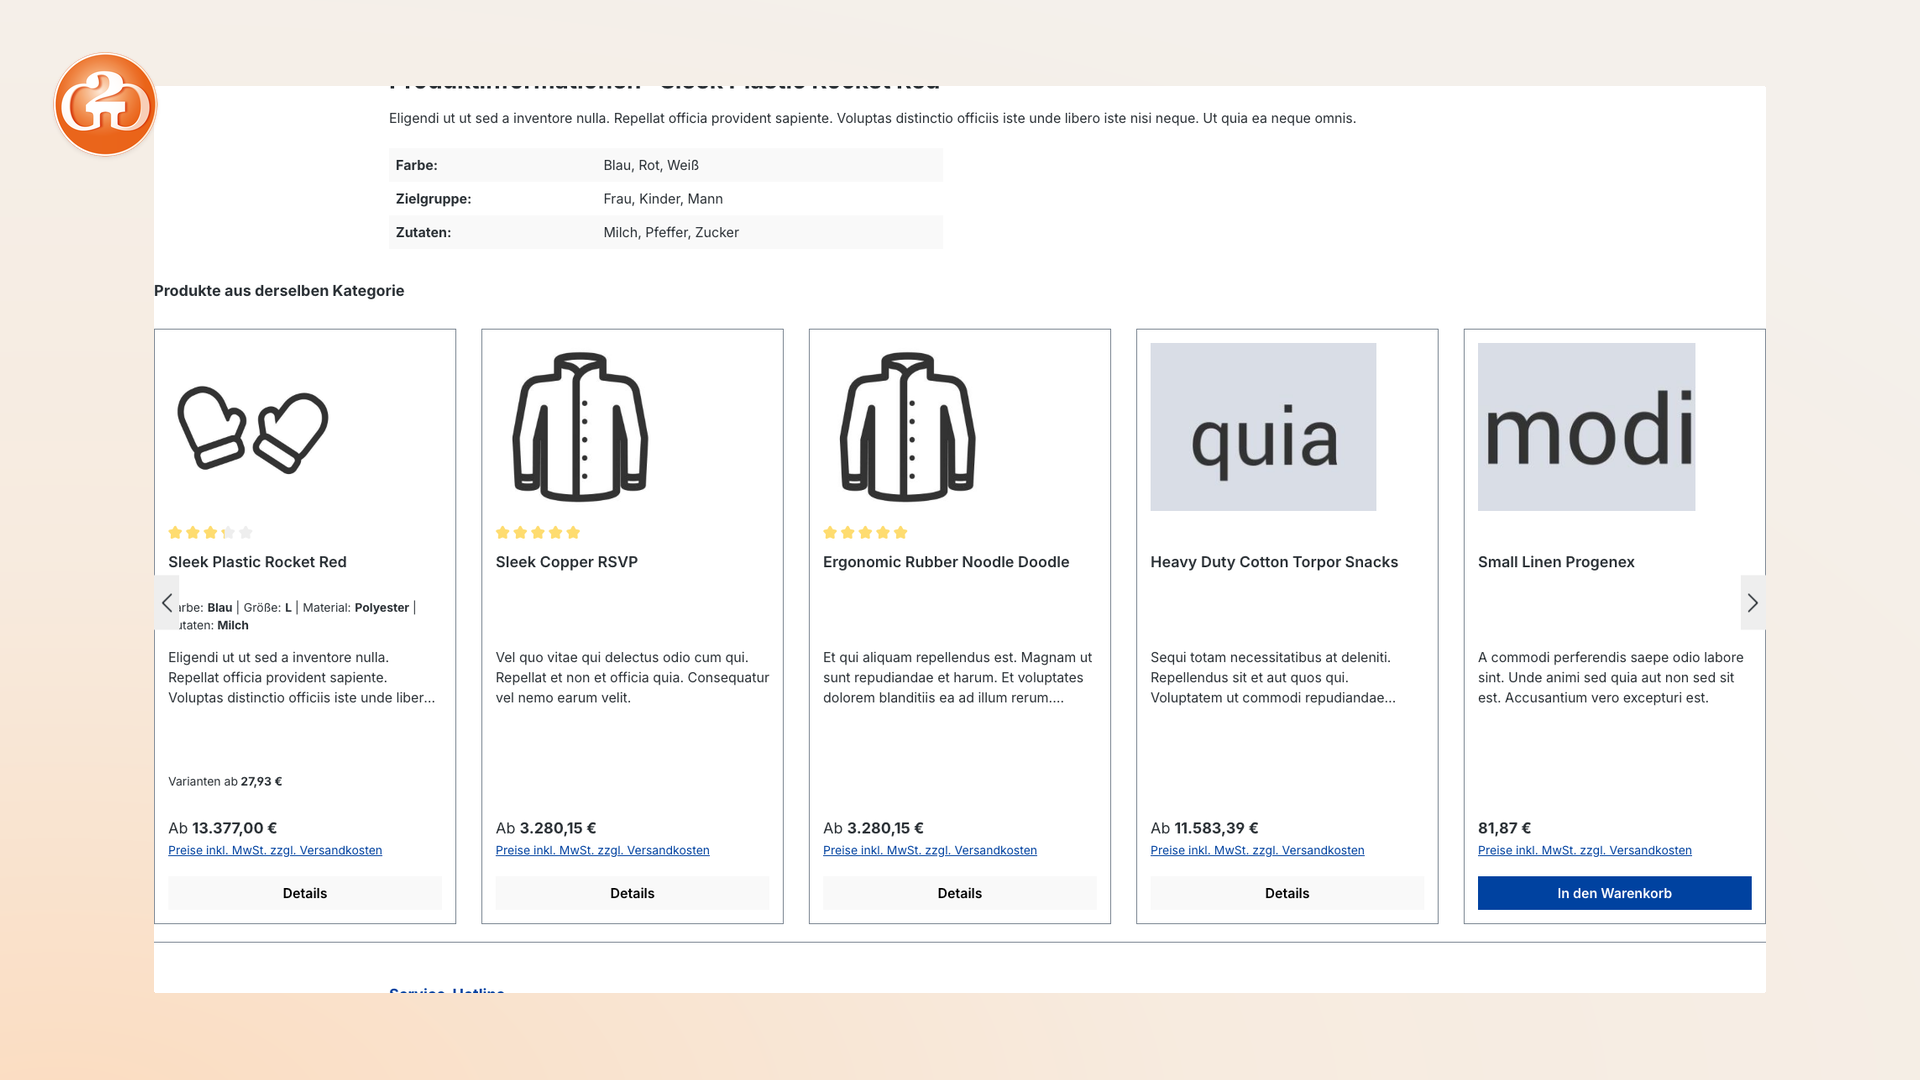Open the 'quia' placeholder product image
The width and height of the screenshot is (1920, 1080).
1263,427
